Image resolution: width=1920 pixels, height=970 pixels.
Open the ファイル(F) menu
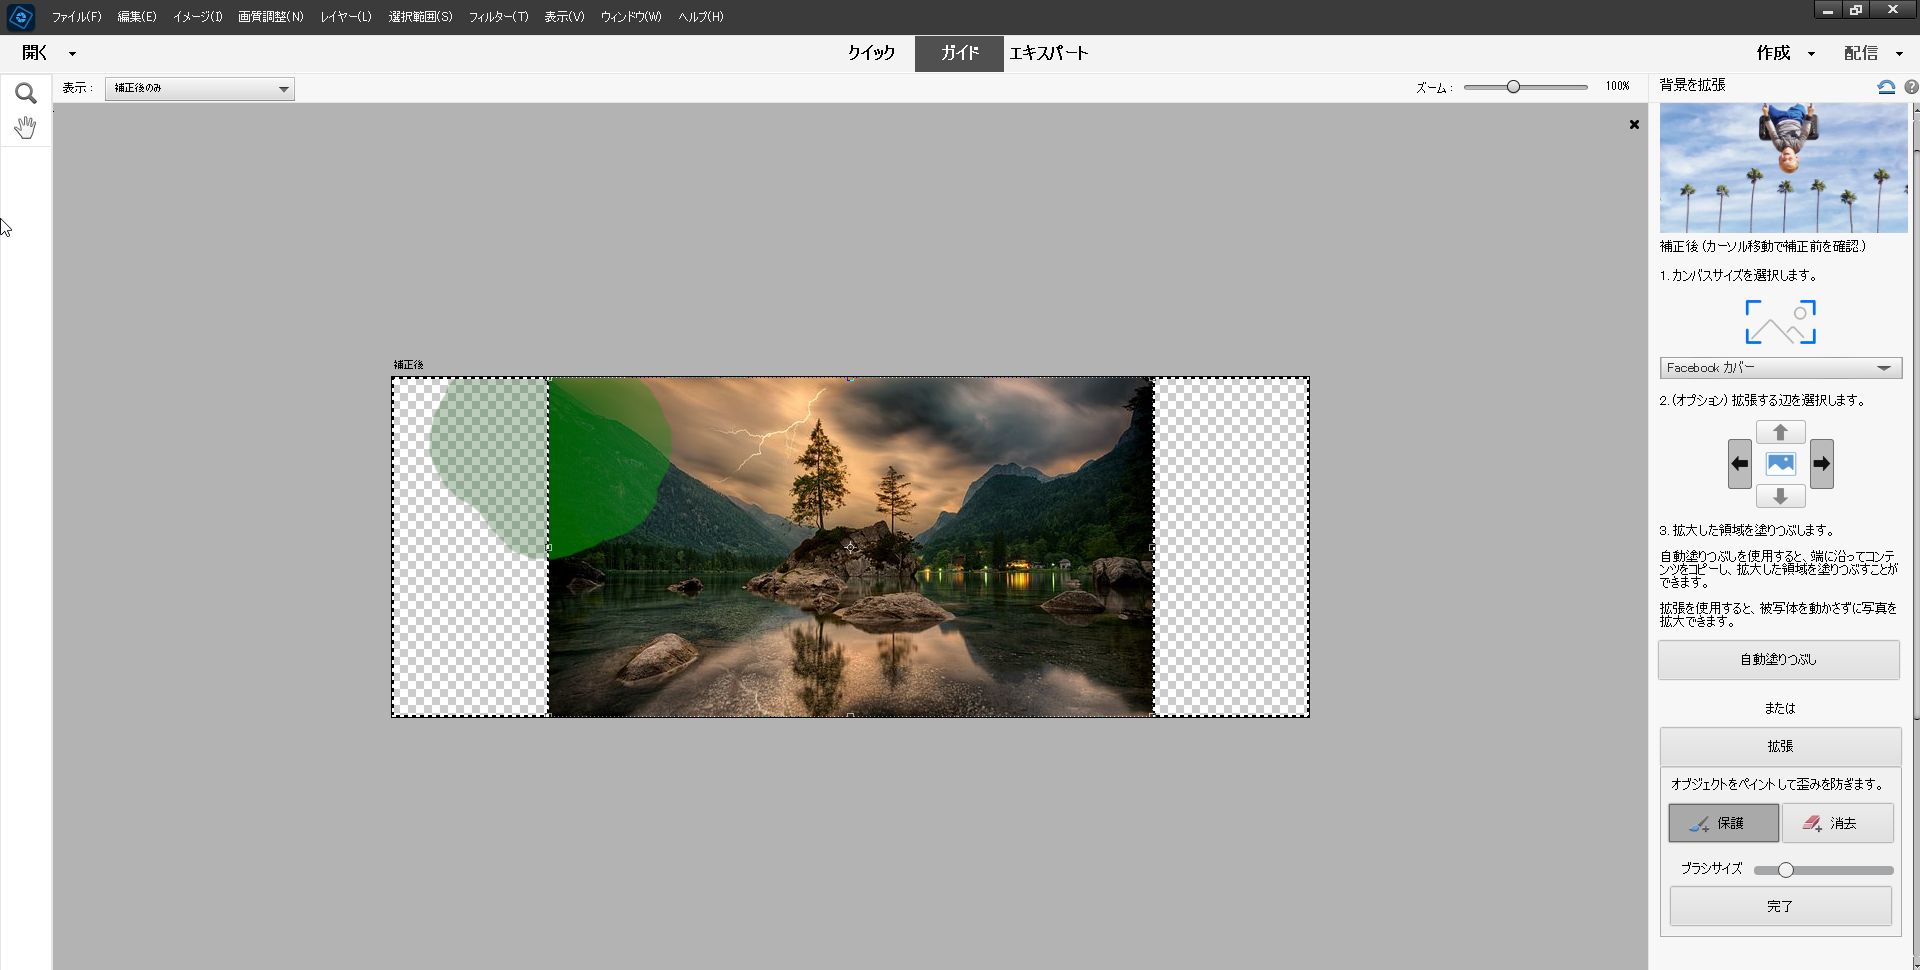coord(76,17)
